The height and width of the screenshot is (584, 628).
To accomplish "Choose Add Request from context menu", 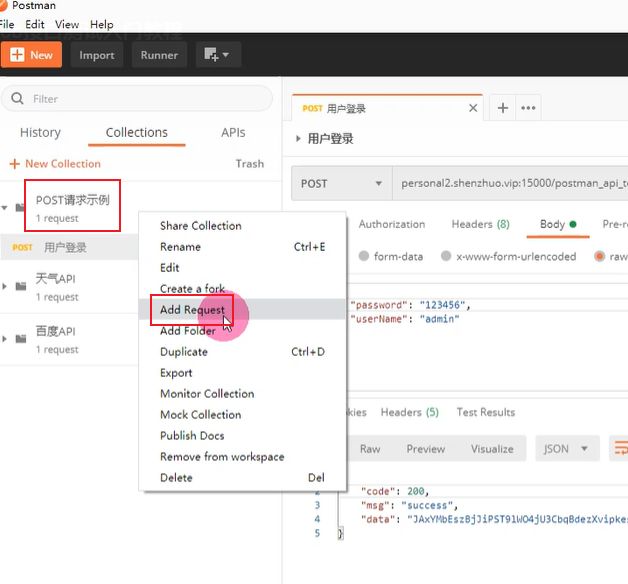I will tap(192, 310).
